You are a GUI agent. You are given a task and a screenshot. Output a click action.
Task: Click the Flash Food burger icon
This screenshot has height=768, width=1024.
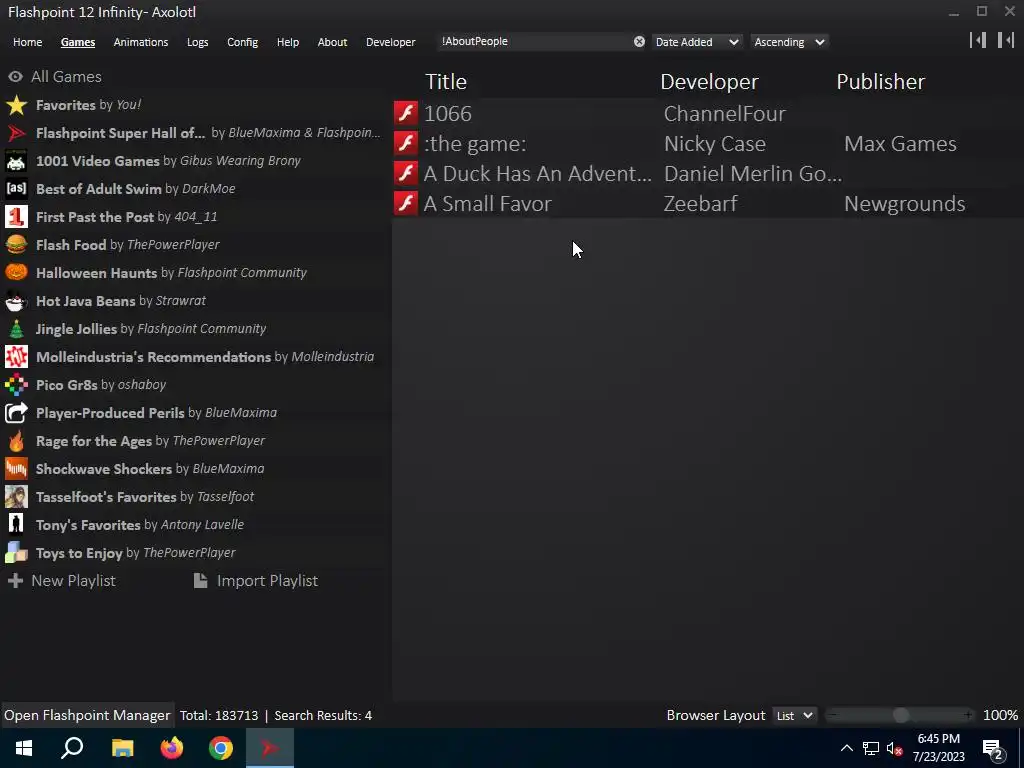(x=16, y=245)
